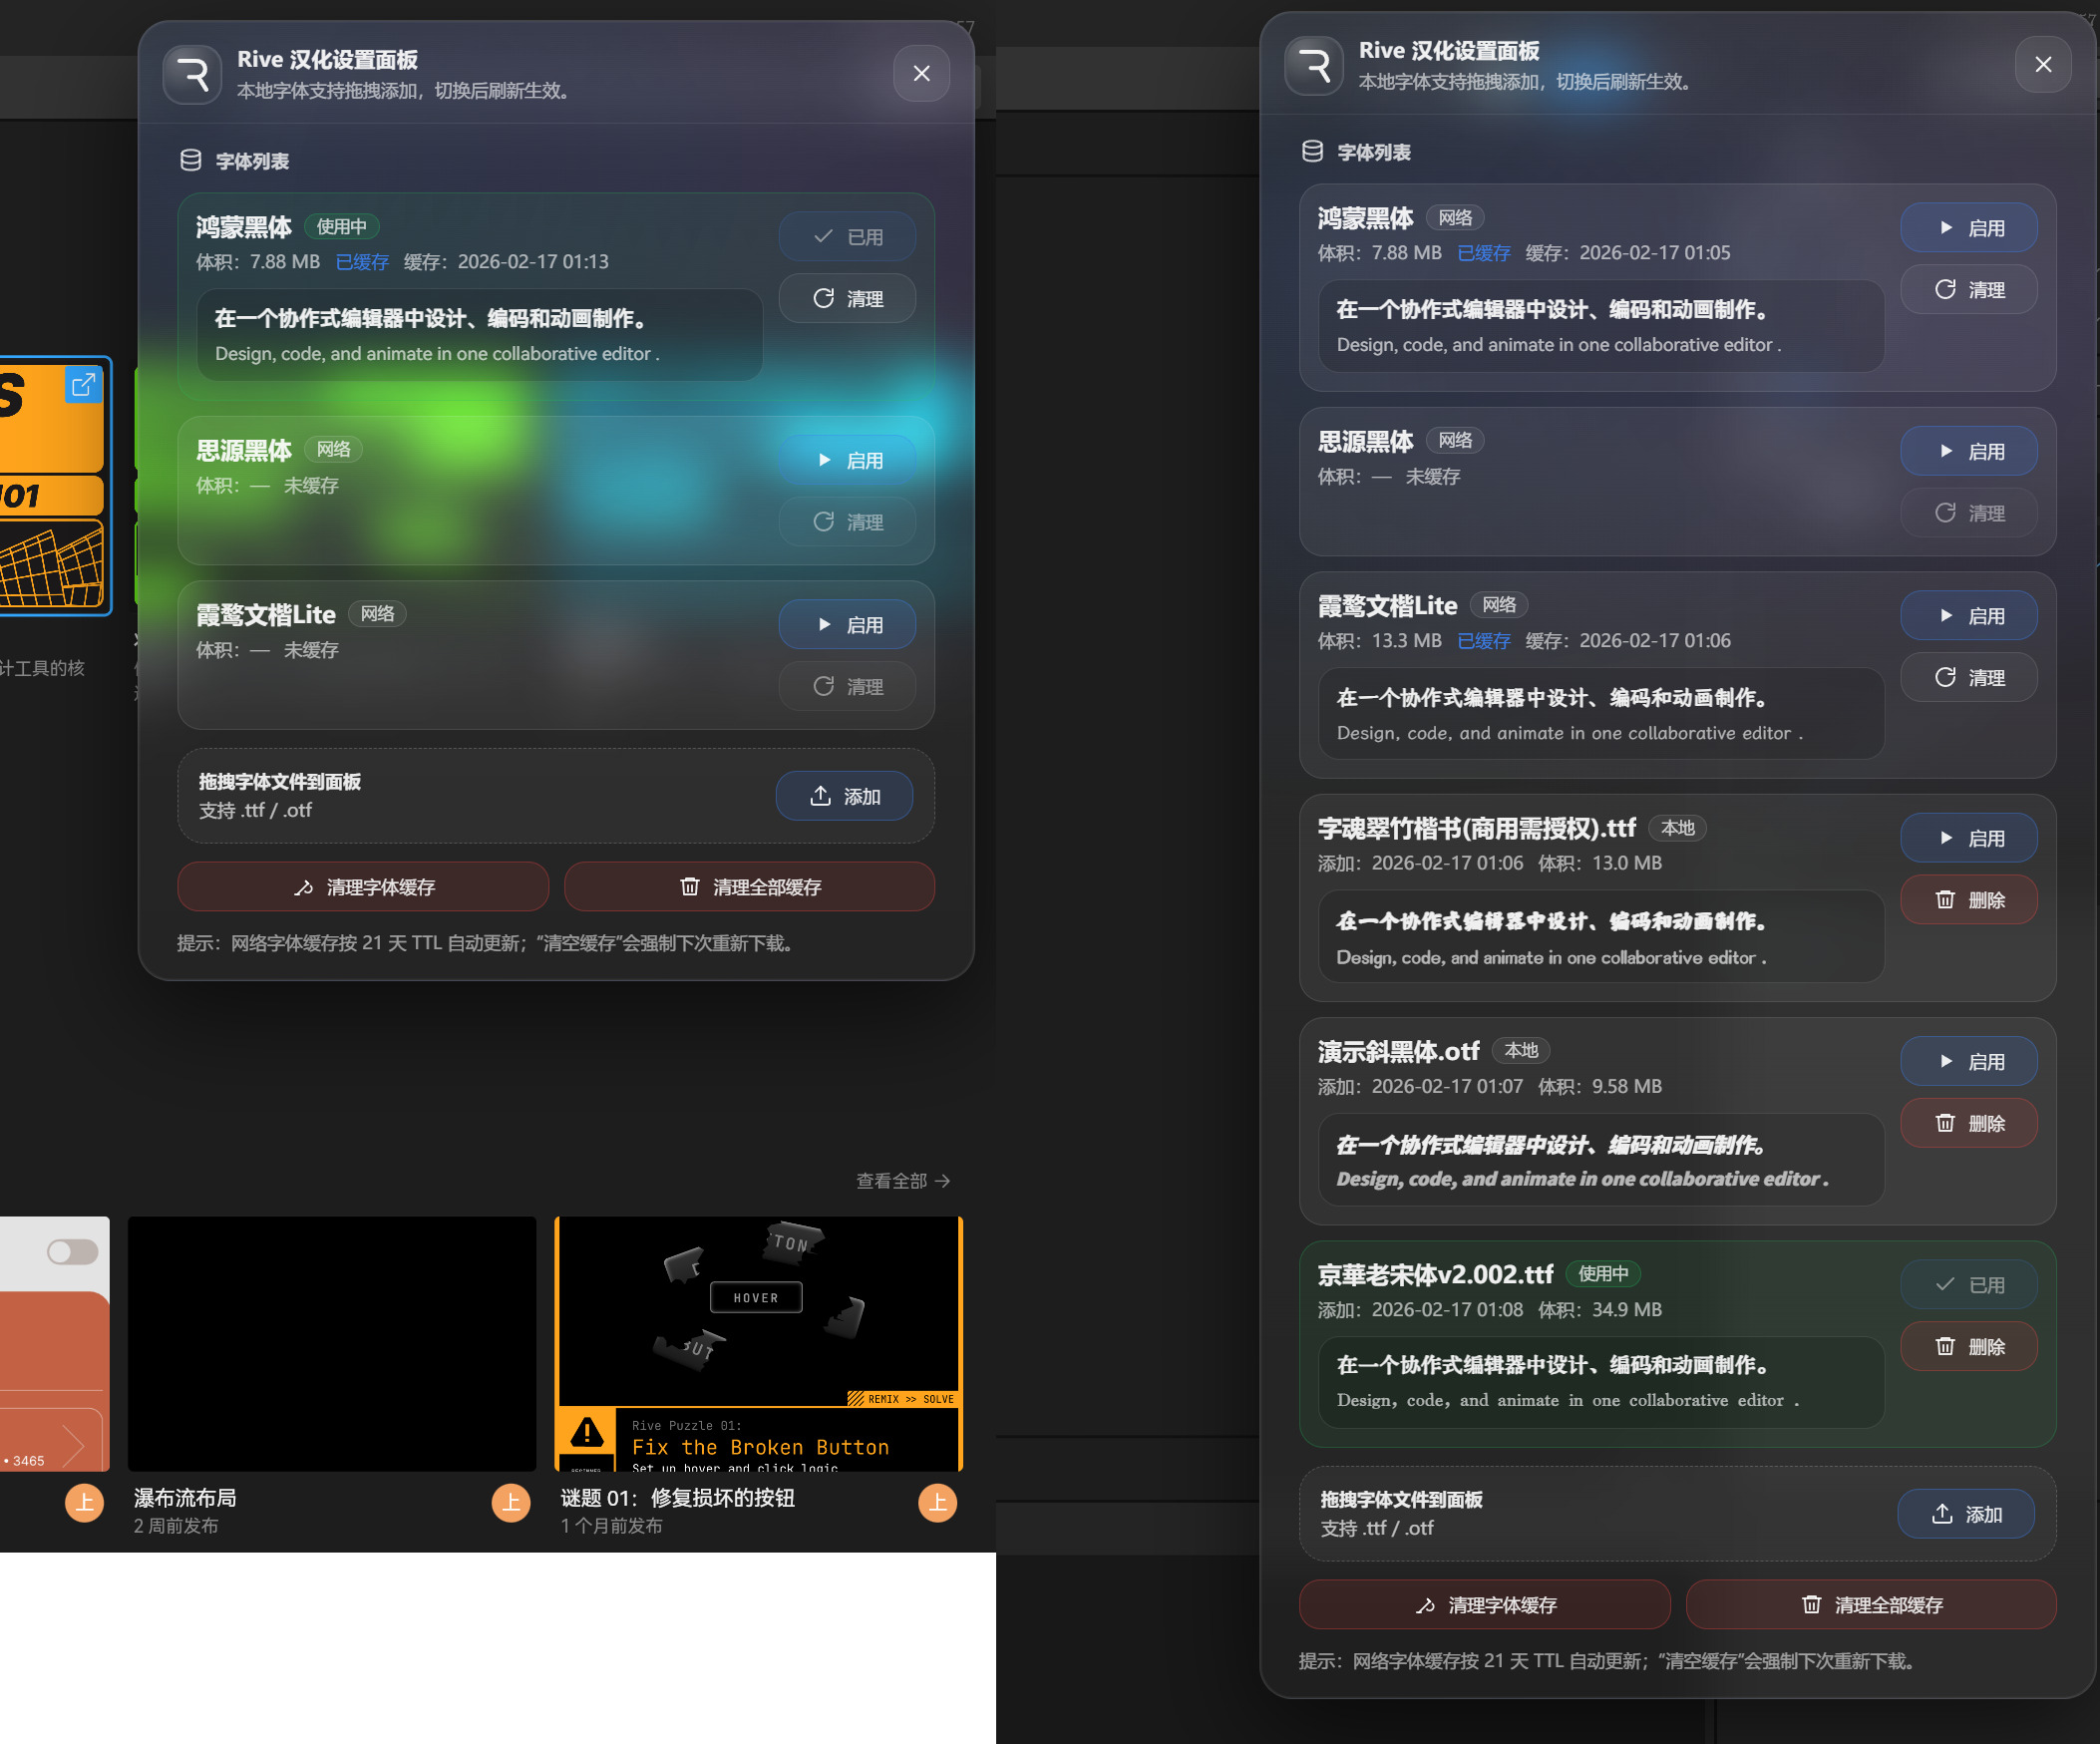
Task: Delete 字魂翠竹楷书 local font
Action: (x=1967, y=900)
